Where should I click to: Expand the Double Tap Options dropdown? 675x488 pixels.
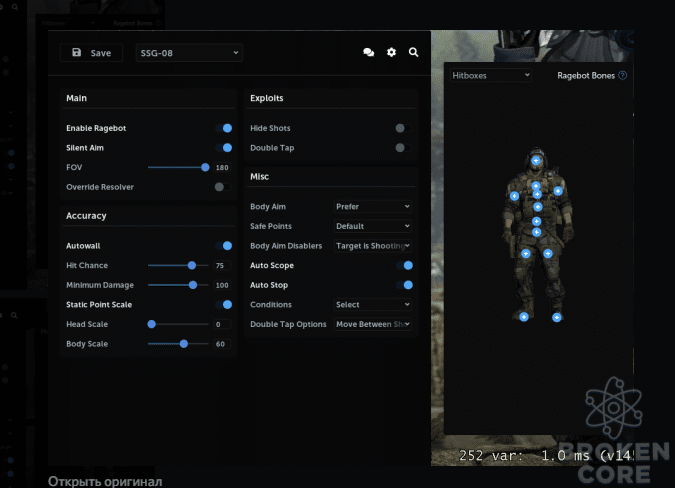(x=372, y=324)
